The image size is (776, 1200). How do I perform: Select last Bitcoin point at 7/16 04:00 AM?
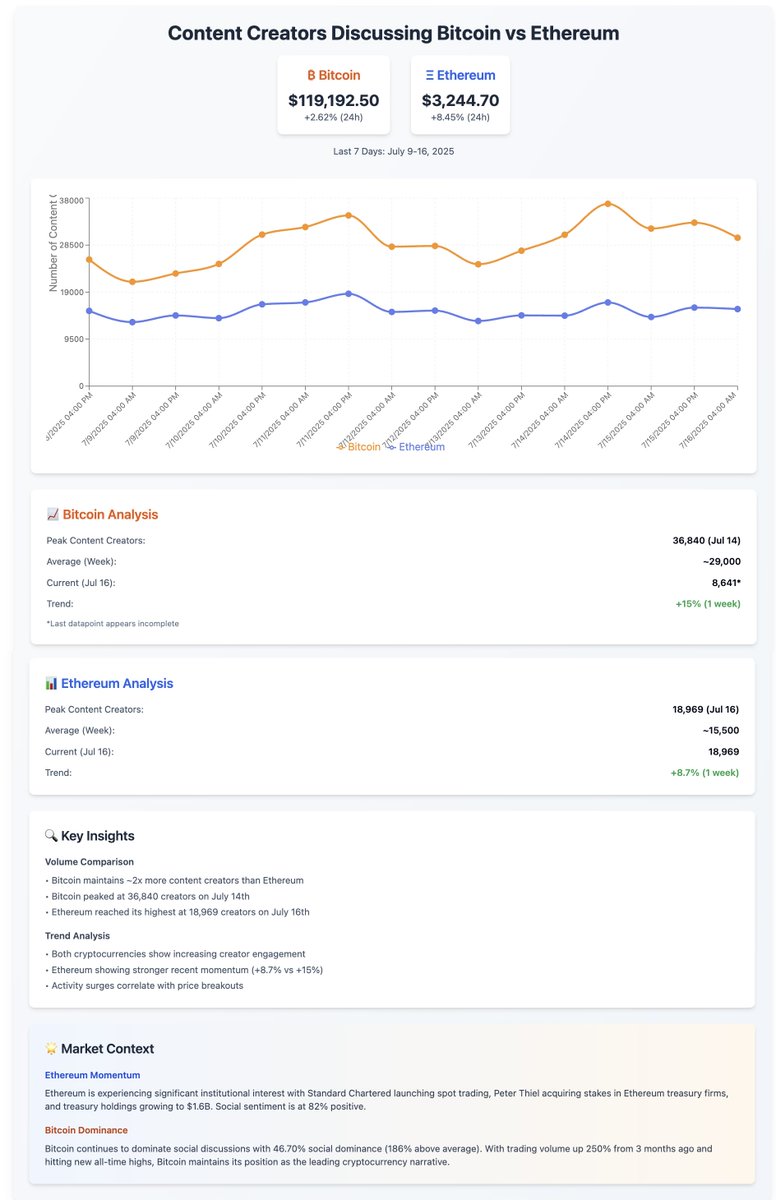(x=737, y=237)
